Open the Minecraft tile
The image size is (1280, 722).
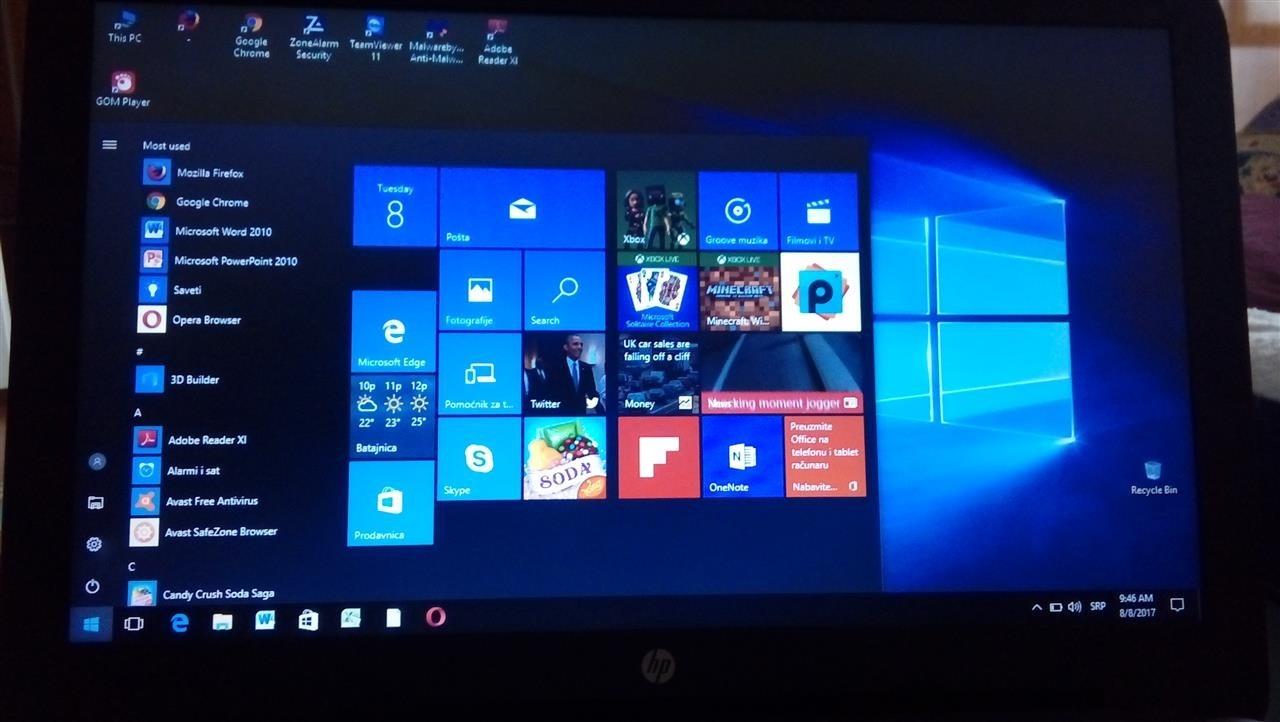[x=738, y=292]
